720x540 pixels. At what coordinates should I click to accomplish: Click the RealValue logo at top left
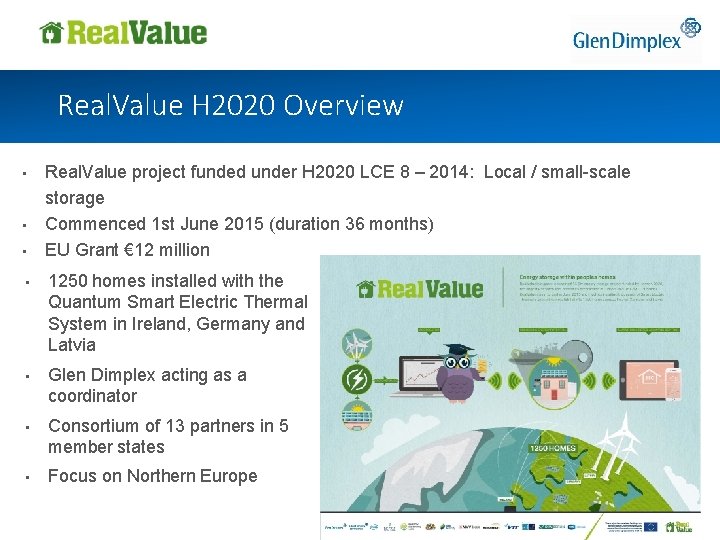123,33
